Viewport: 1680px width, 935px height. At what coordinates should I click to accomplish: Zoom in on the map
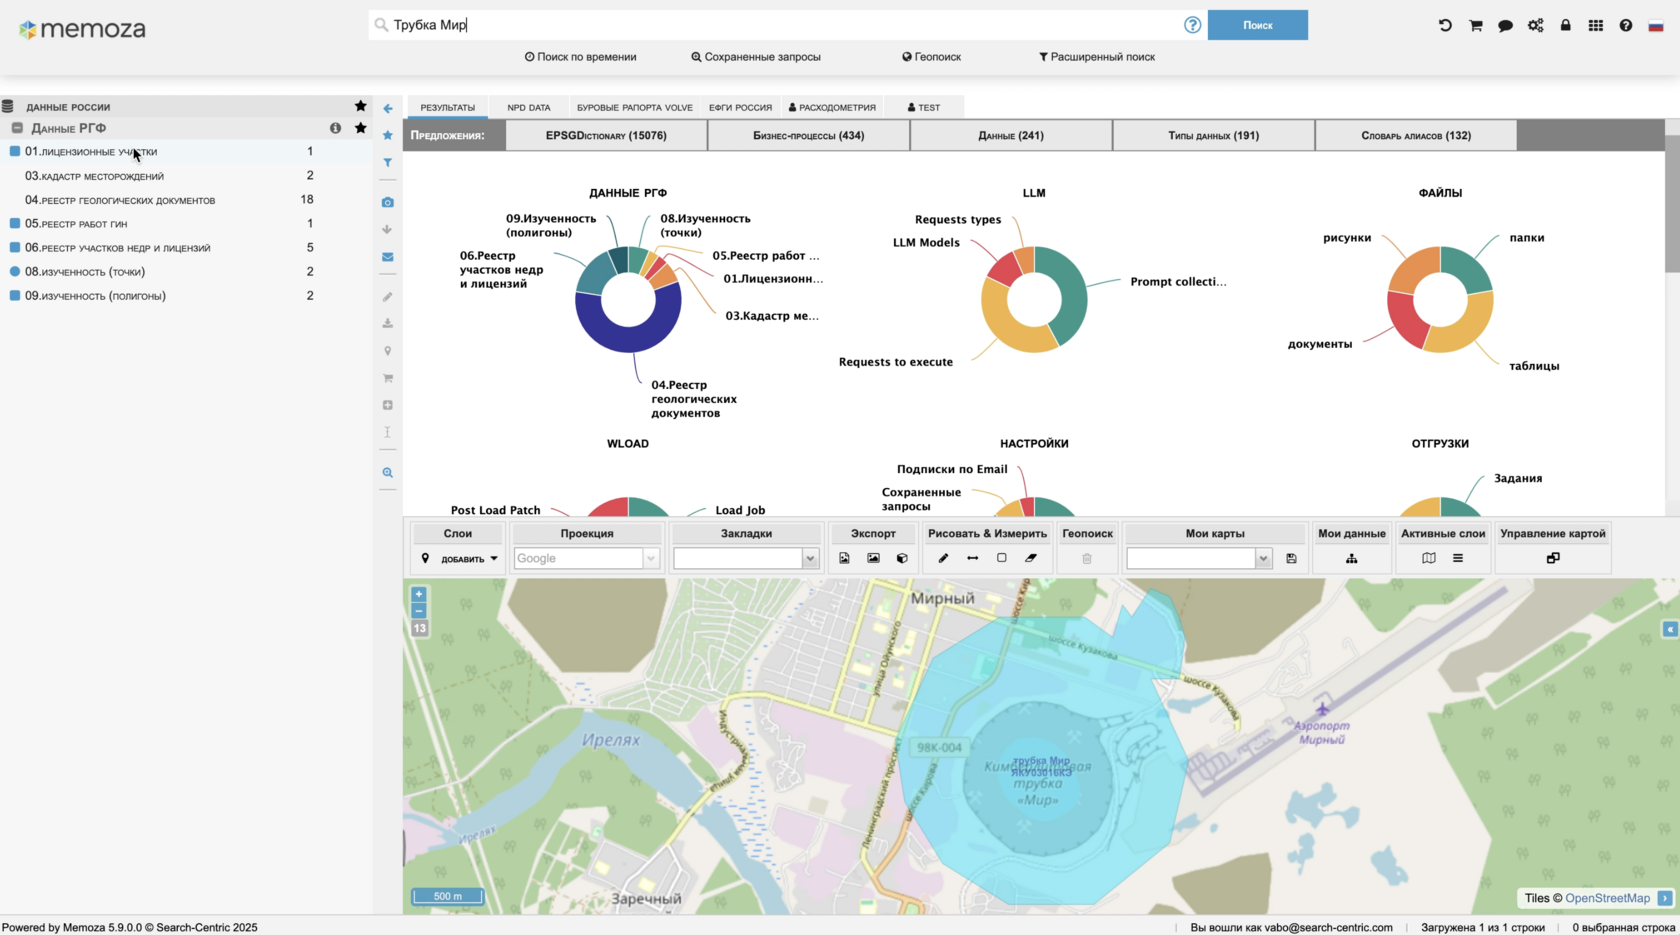pyautogui.click(x=419, y=594)
